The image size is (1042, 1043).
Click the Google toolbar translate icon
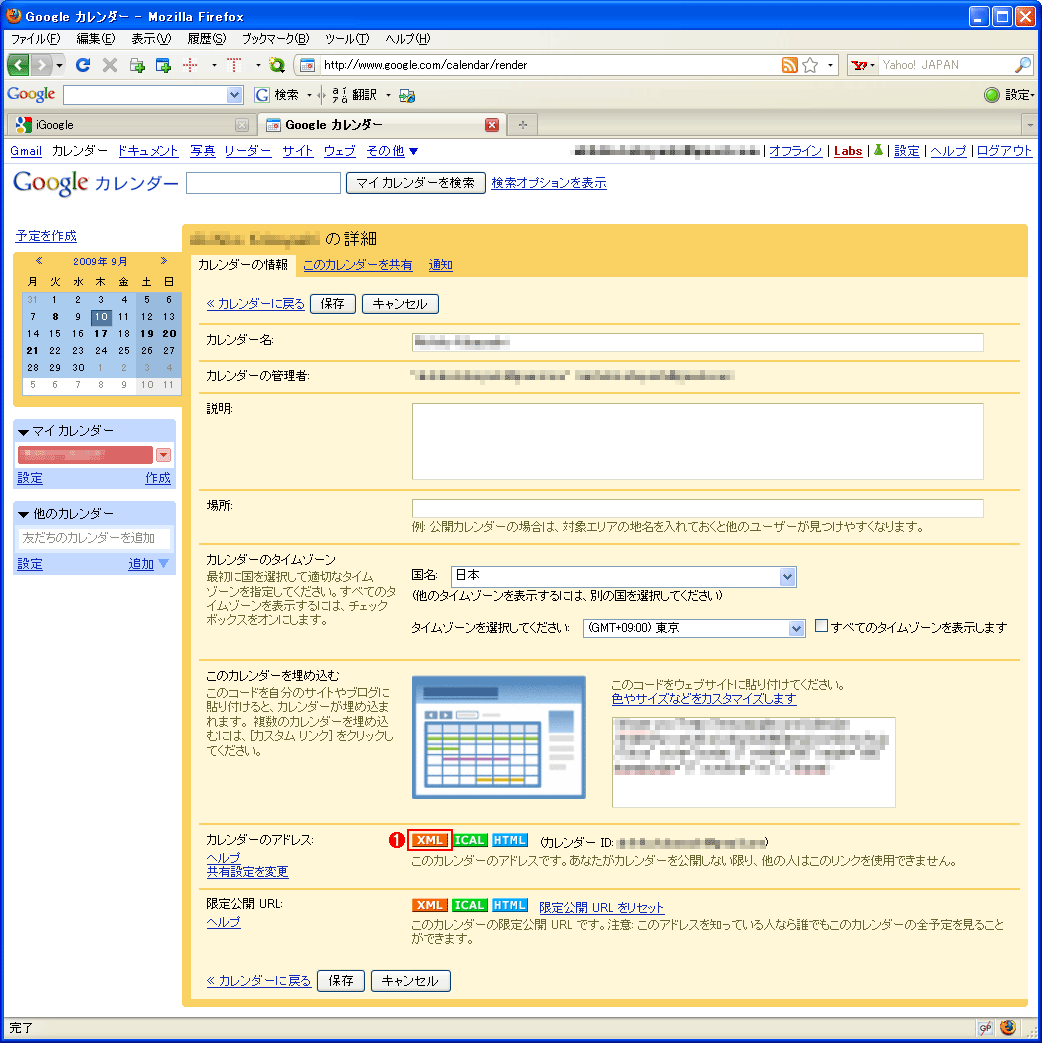coord(340,95)
